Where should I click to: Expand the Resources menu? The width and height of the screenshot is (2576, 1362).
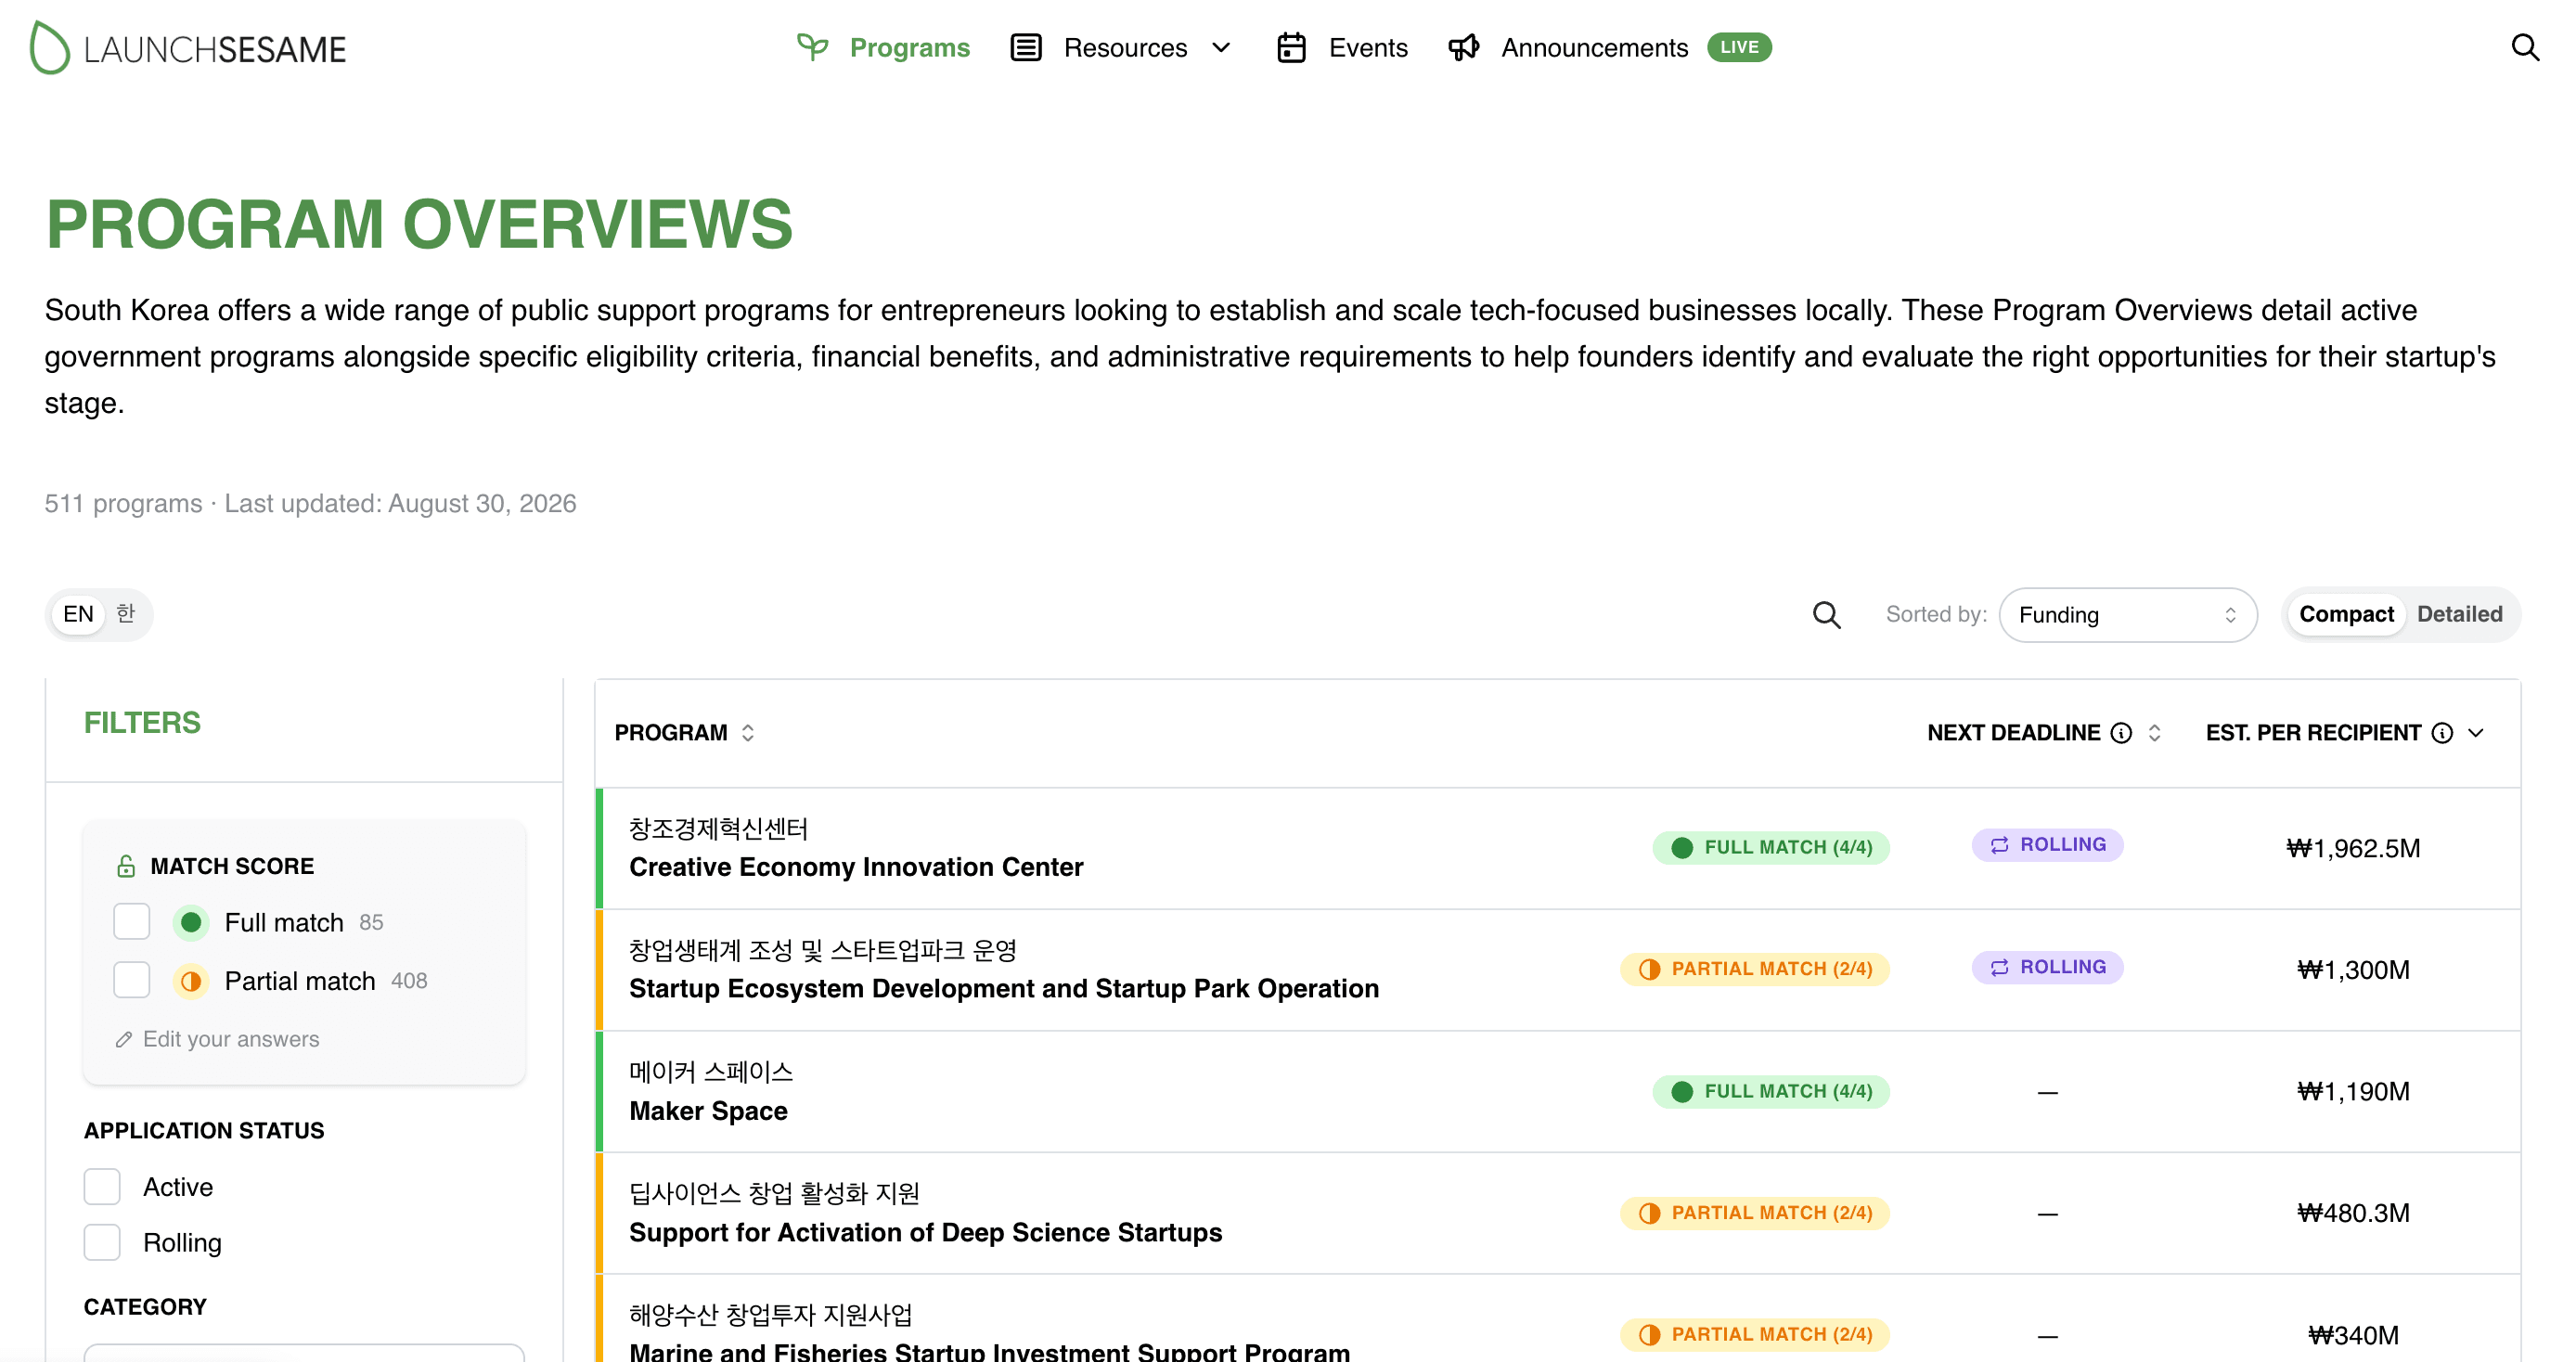coord(1121,47)
